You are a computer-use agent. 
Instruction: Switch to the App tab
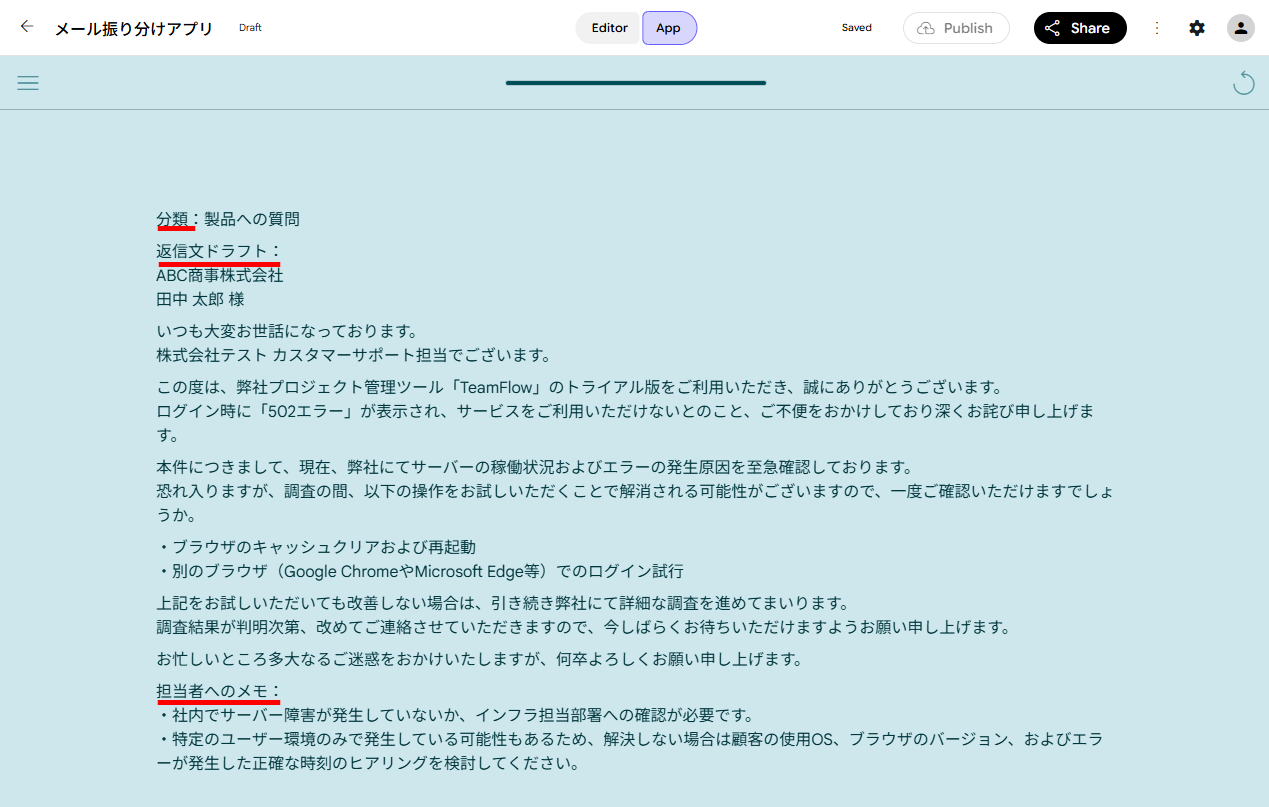pos(669,28)
